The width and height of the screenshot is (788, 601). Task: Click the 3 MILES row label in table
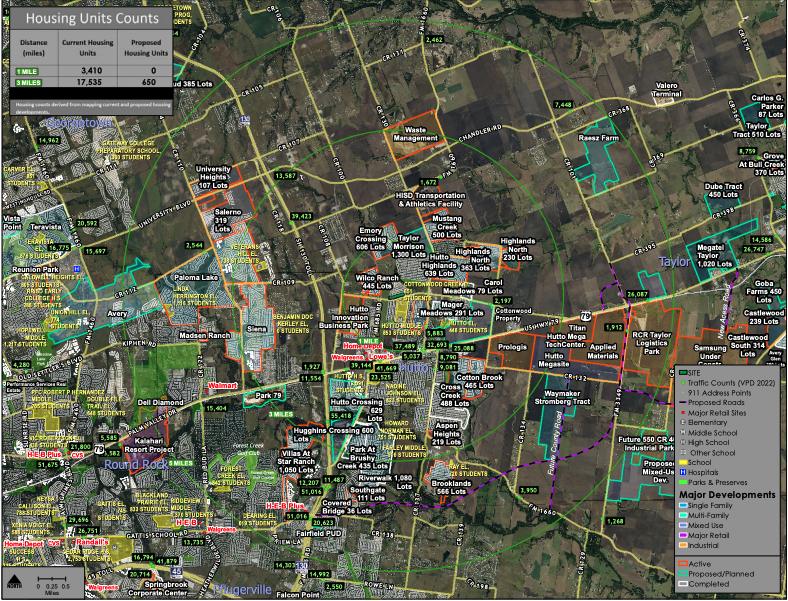pyautogui.click(x=29, y=82)
